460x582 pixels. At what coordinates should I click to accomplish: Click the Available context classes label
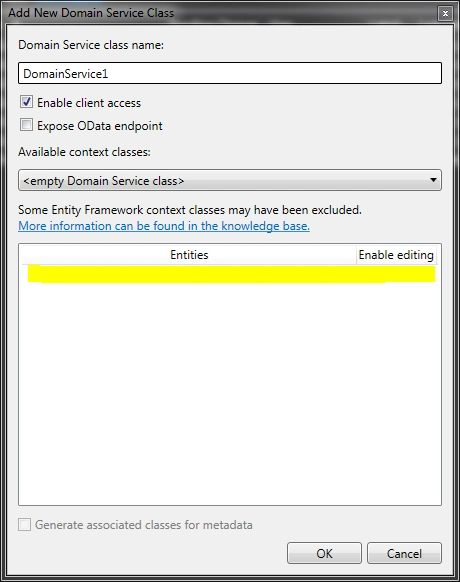coord(84,152)
